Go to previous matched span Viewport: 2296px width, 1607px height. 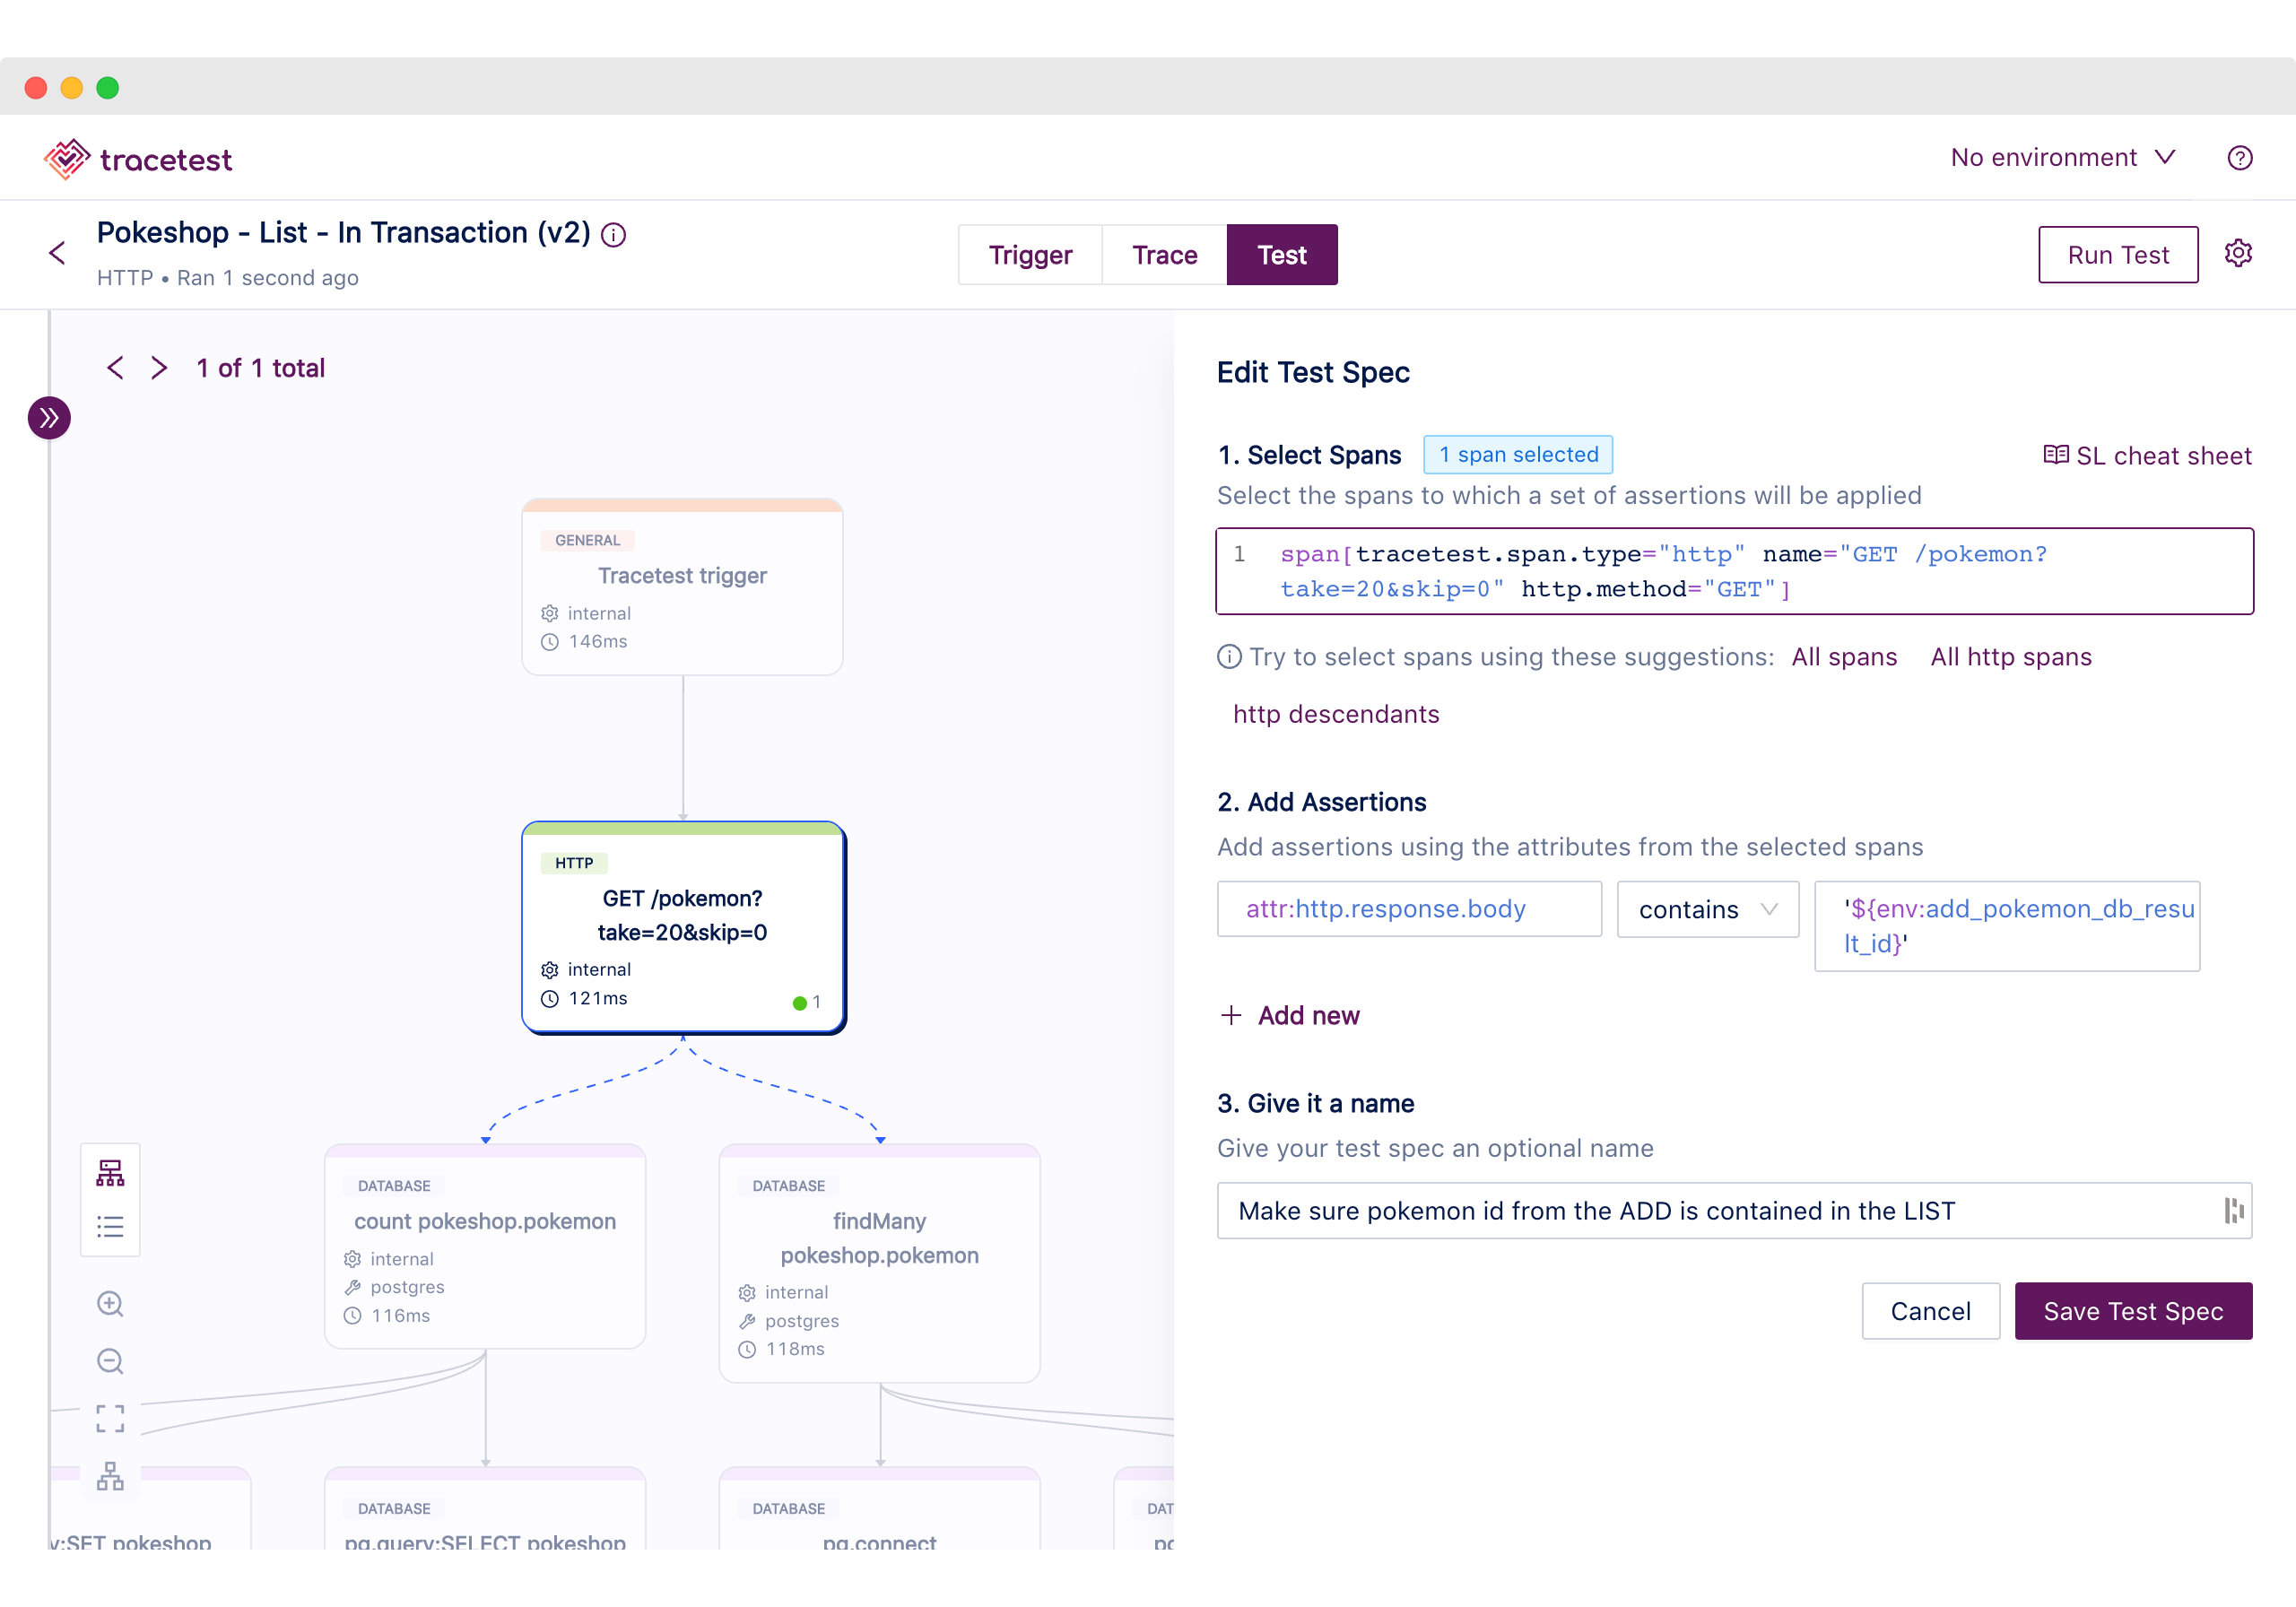click(116, 368)
